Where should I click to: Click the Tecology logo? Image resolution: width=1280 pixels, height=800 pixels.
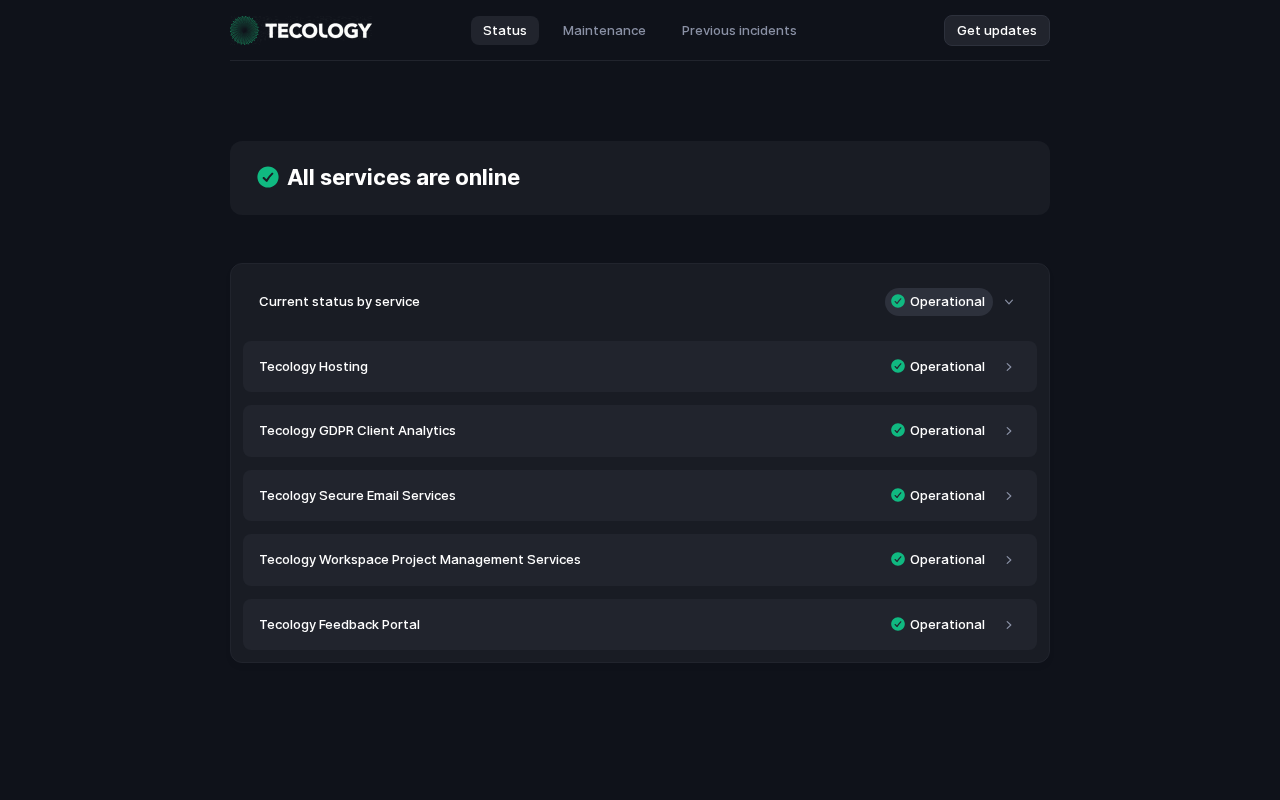click(300, 30)
